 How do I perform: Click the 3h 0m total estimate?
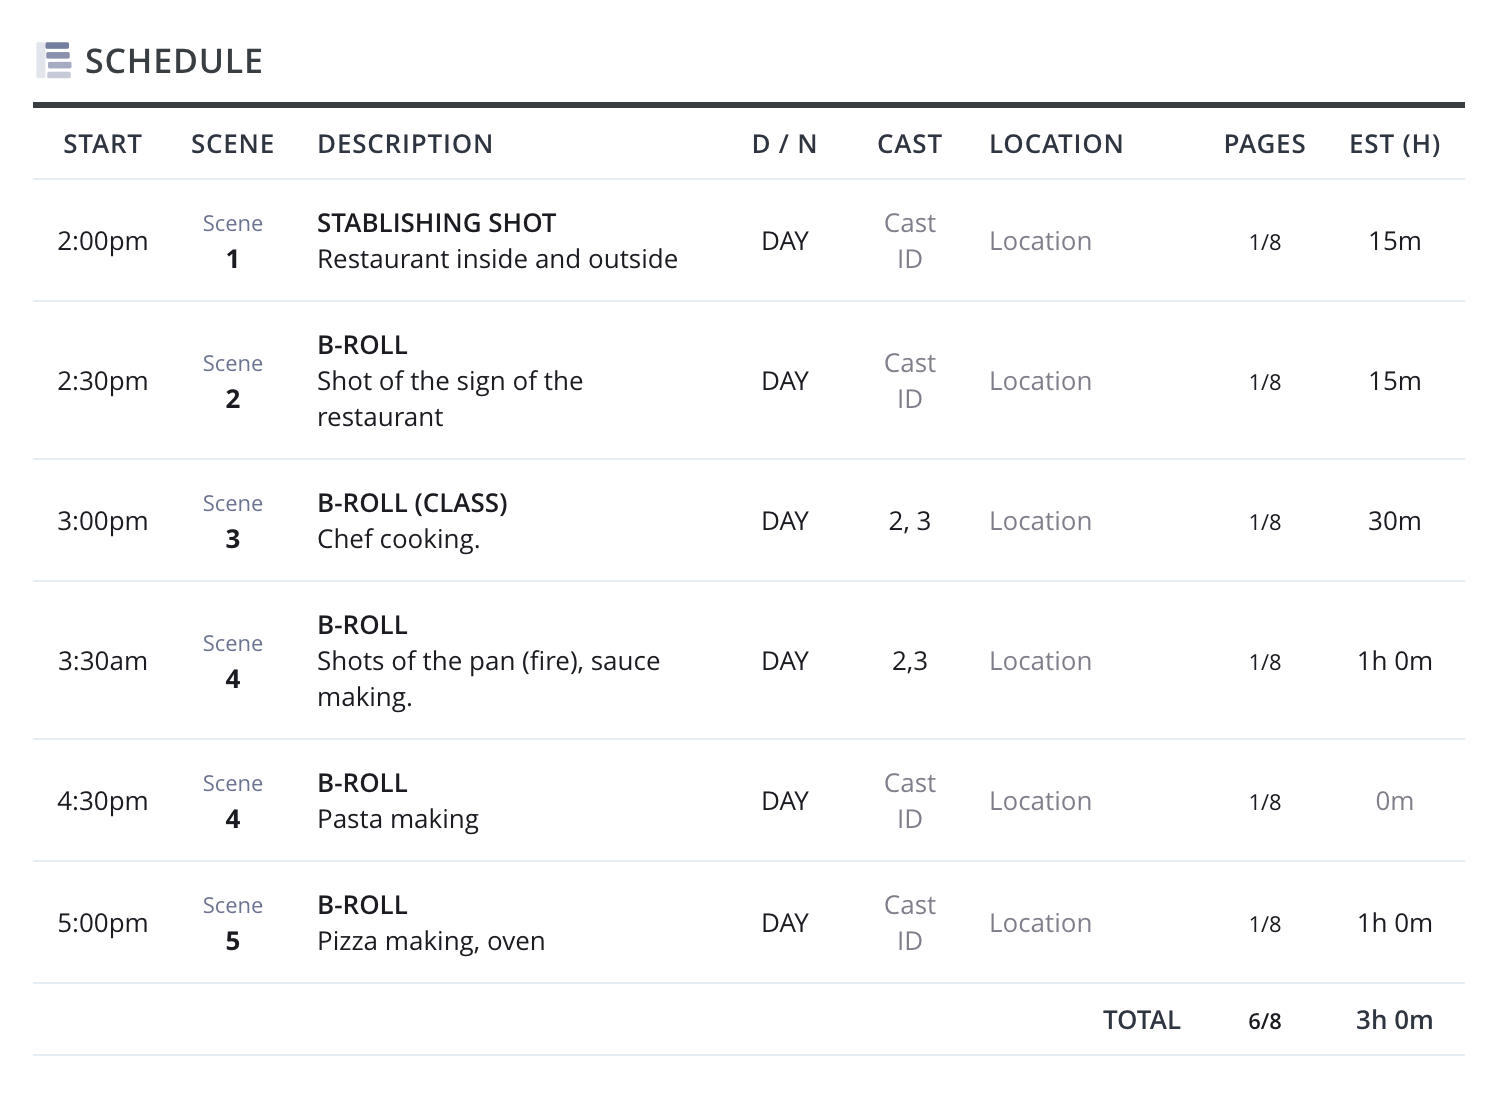[x=1394, y=1020]
